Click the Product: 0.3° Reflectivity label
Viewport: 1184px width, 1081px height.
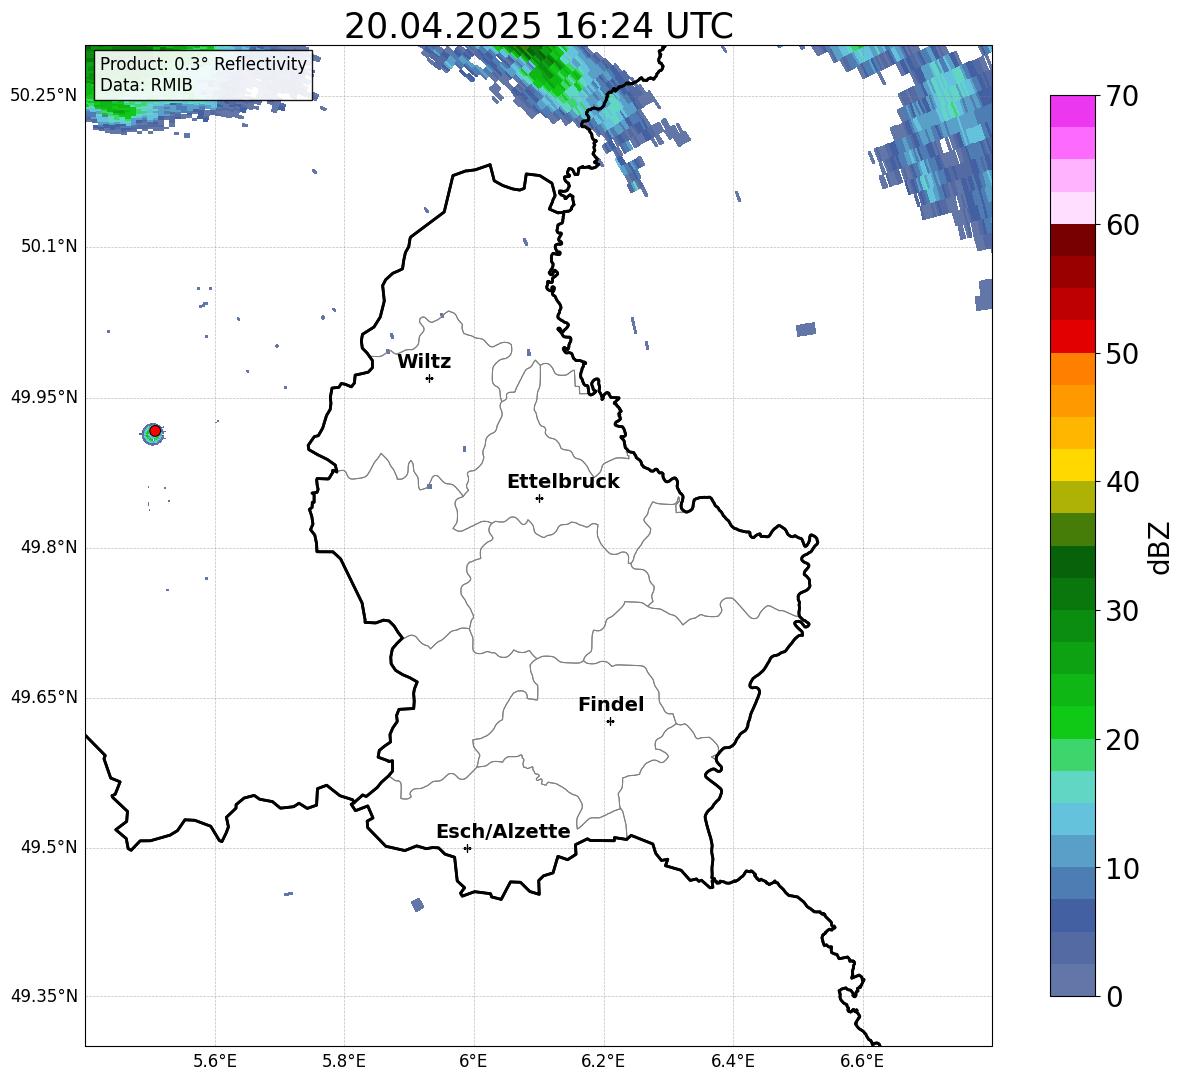click(203, 64)
